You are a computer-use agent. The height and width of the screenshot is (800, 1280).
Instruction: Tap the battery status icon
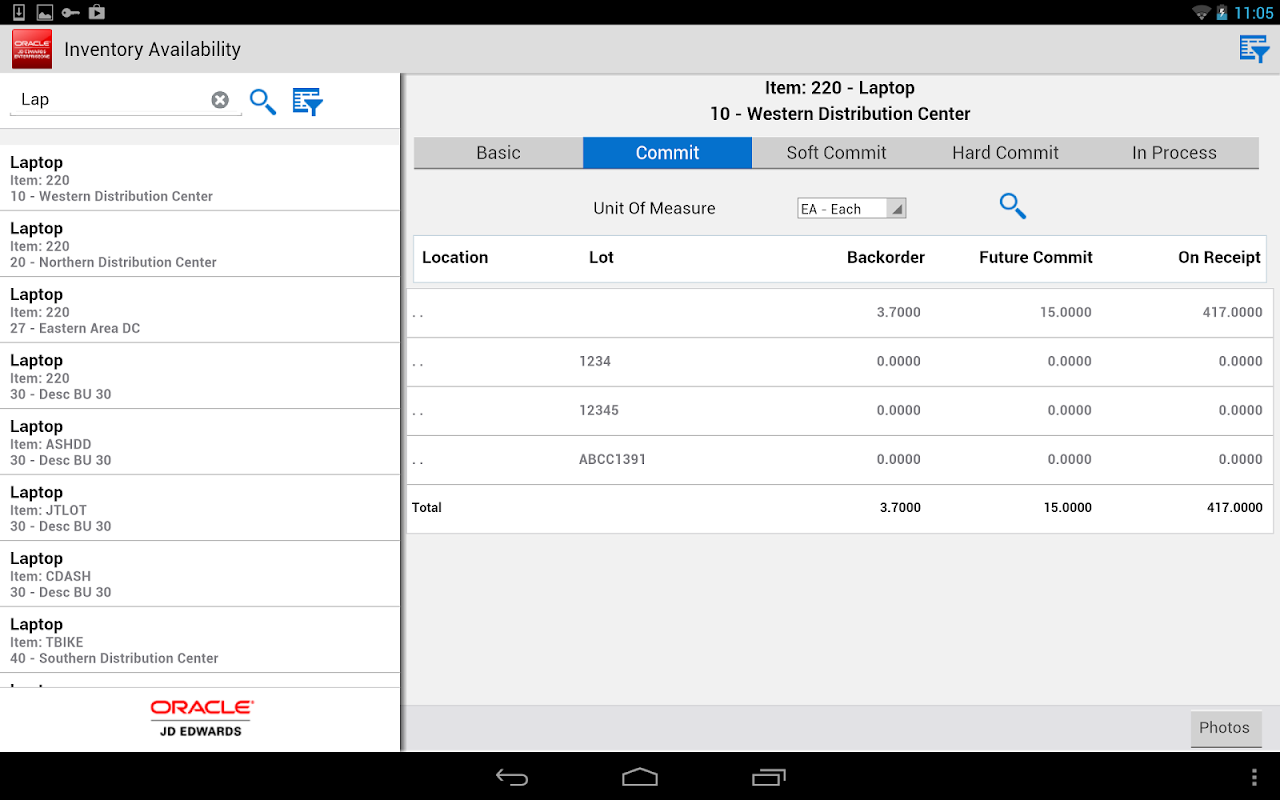pyautogui.click(x=1222, y=12)
